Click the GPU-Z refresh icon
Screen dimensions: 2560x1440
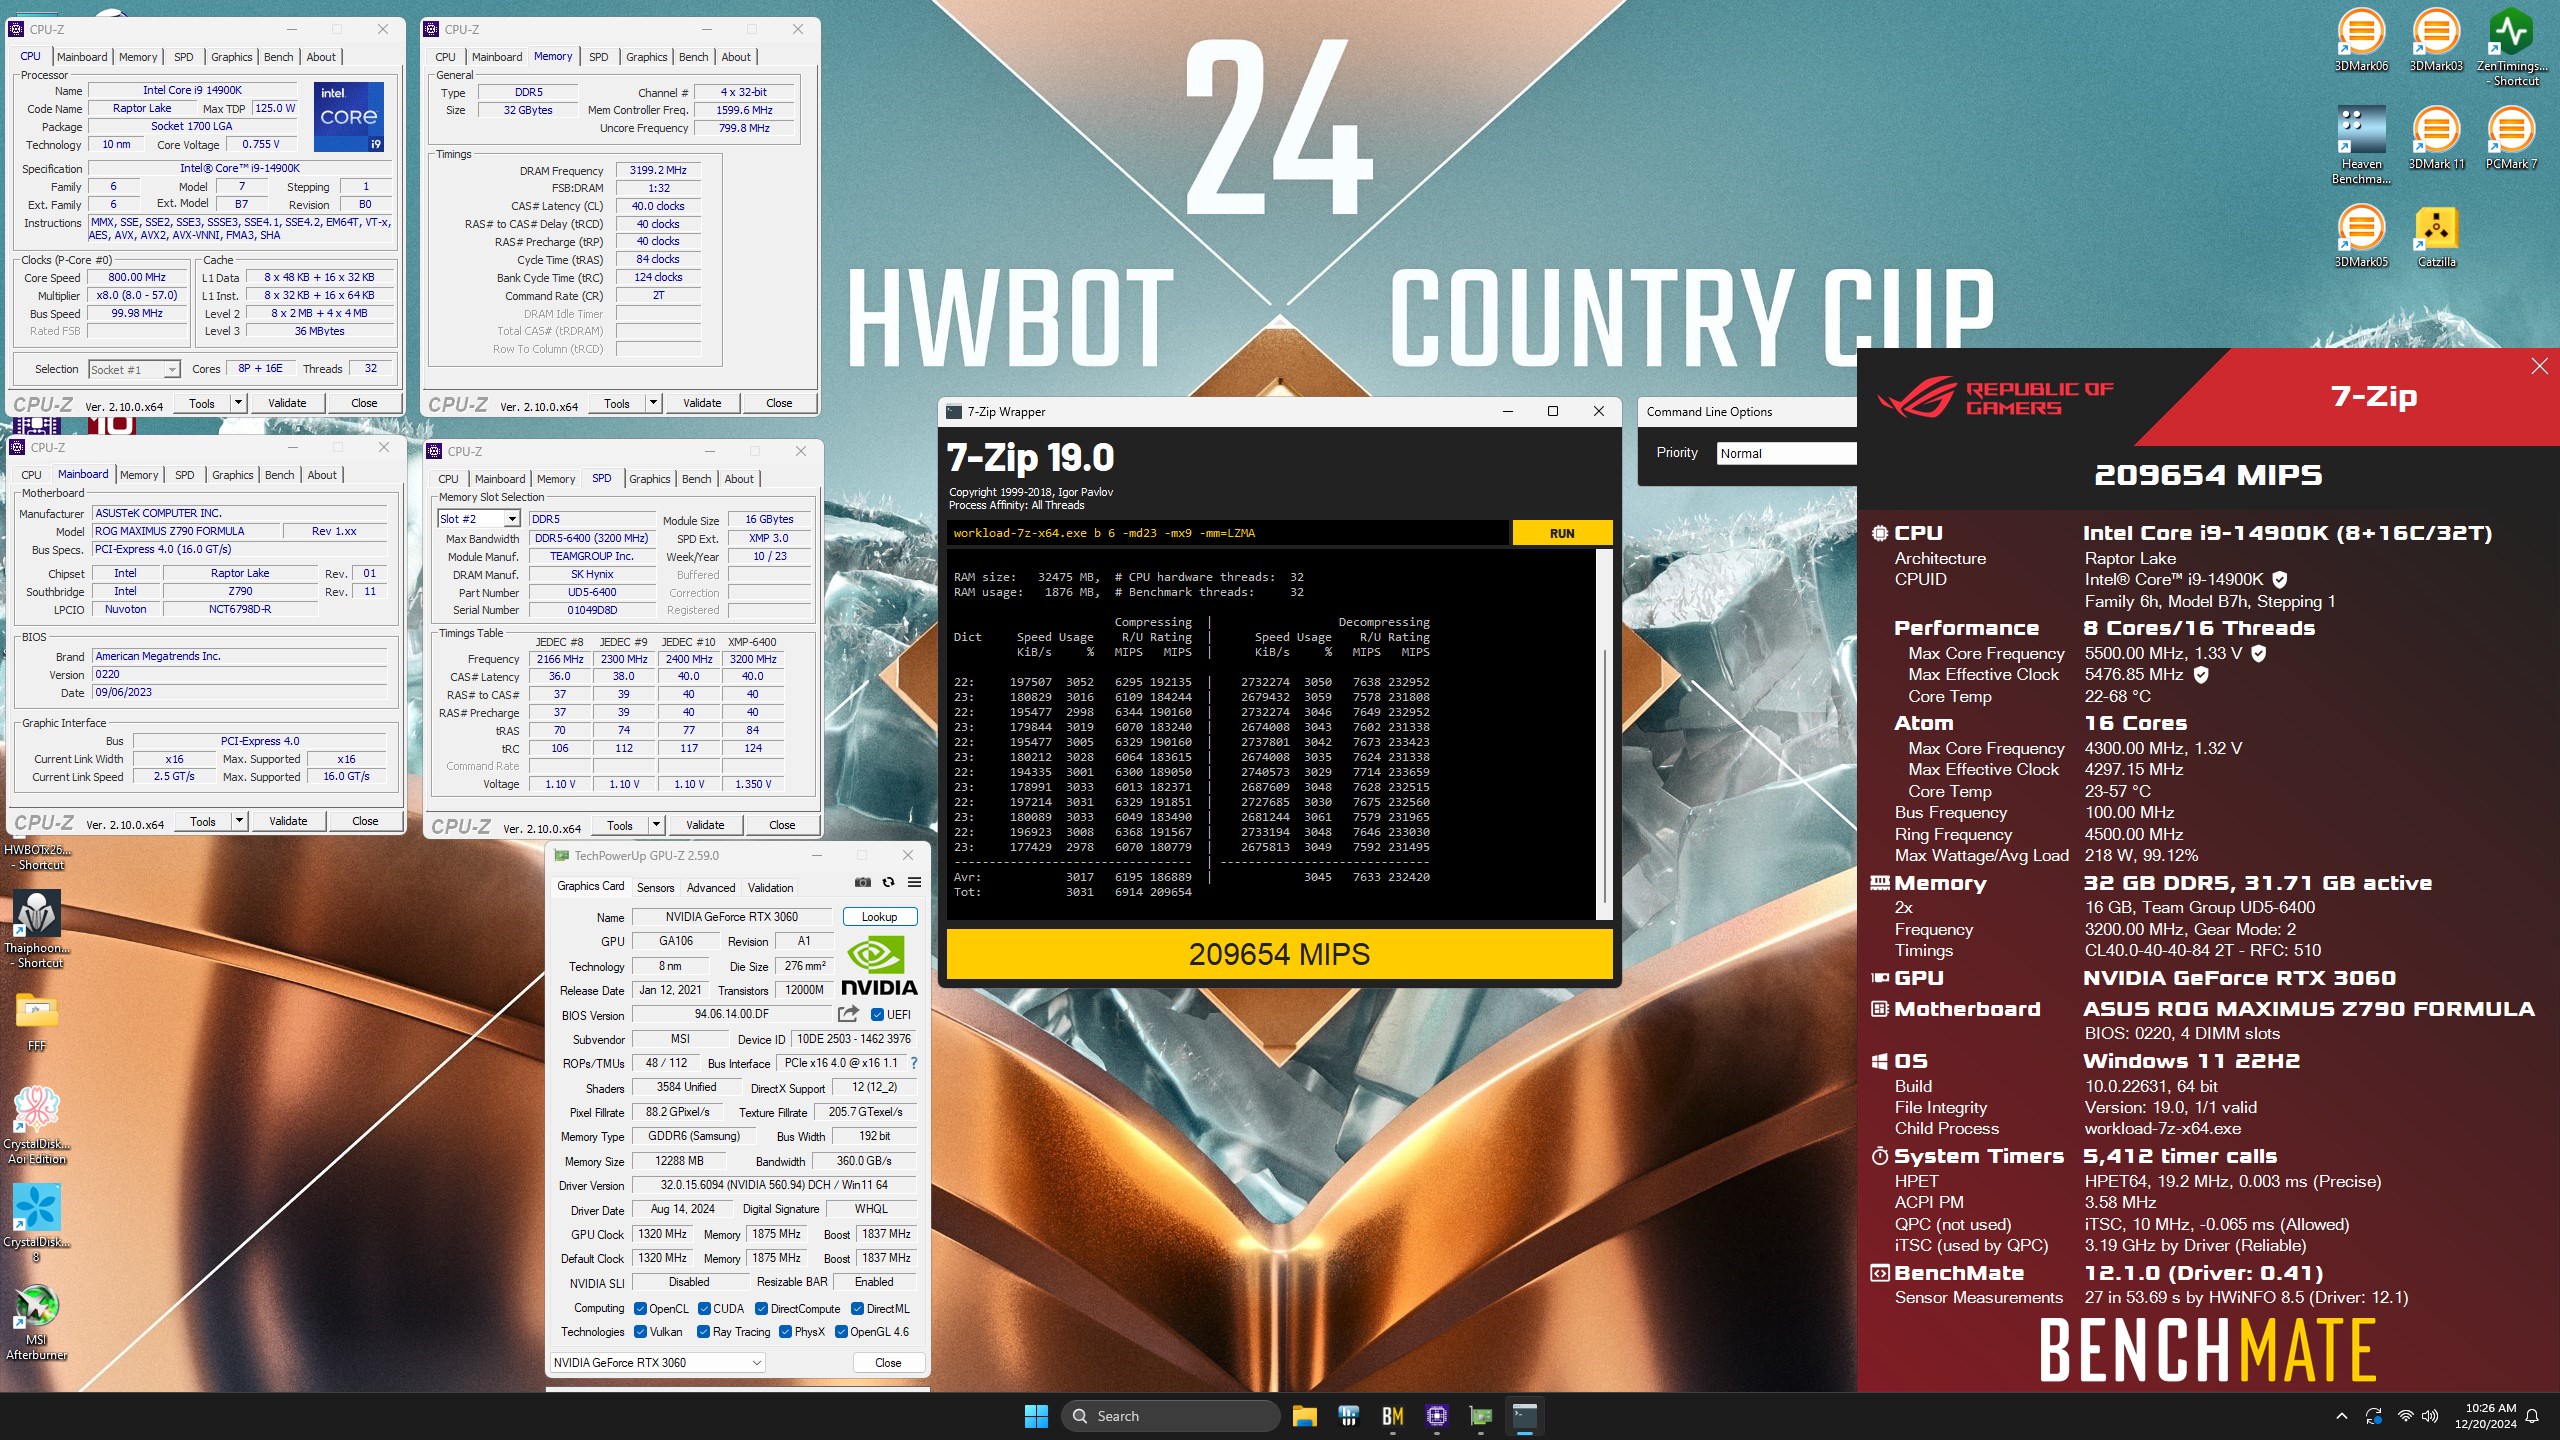[888, 882]
